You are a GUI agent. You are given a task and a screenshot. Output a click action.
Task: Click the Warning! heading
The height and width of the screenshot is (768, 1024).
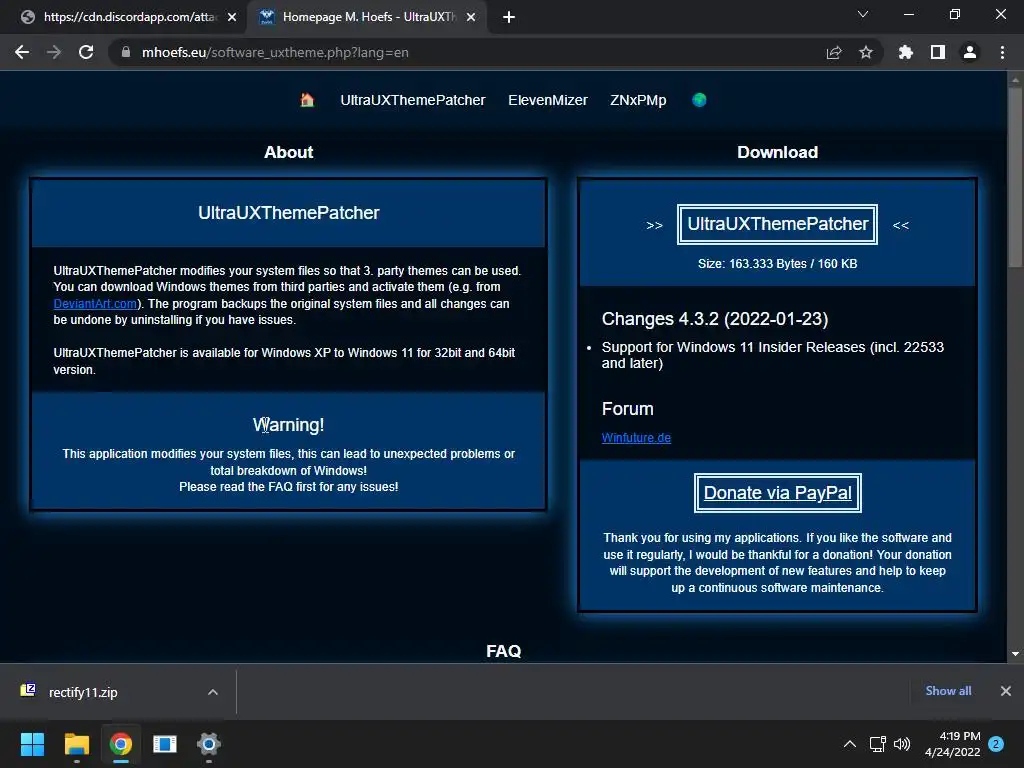pos(288,424)
